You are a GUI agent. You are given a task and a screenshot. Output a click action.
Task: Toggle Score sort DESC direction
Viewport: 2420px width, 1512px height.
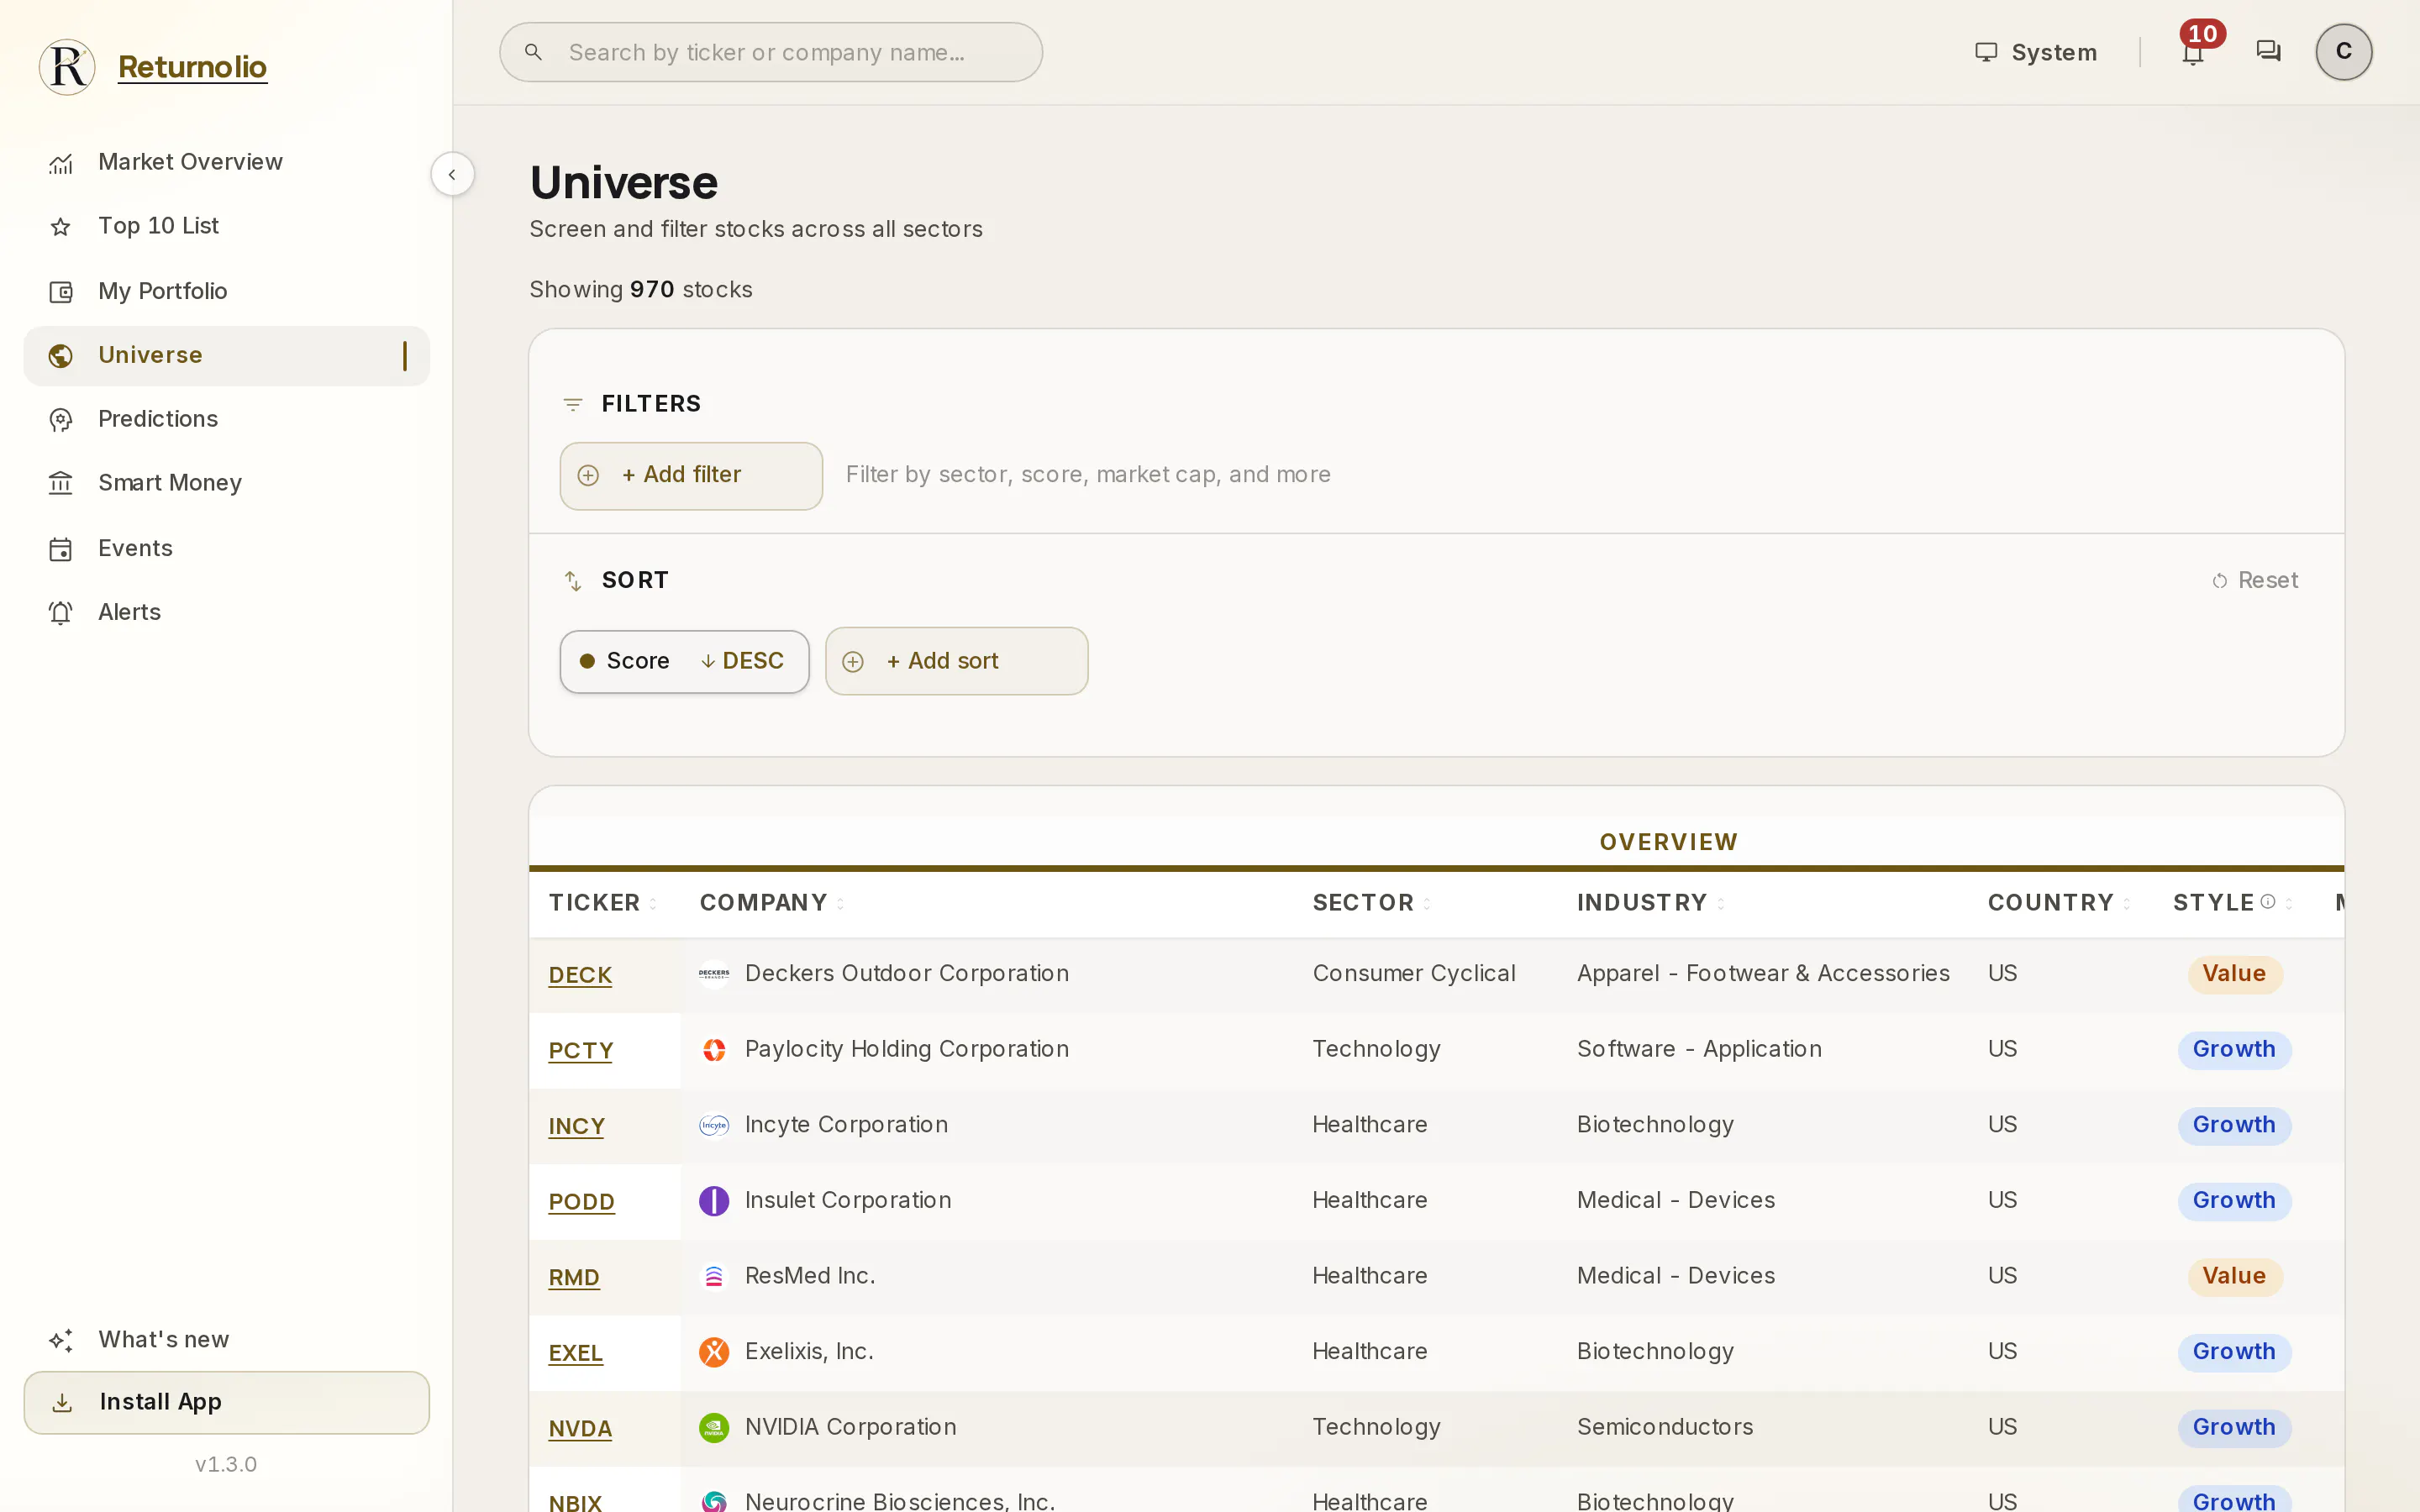coord(742,661)
